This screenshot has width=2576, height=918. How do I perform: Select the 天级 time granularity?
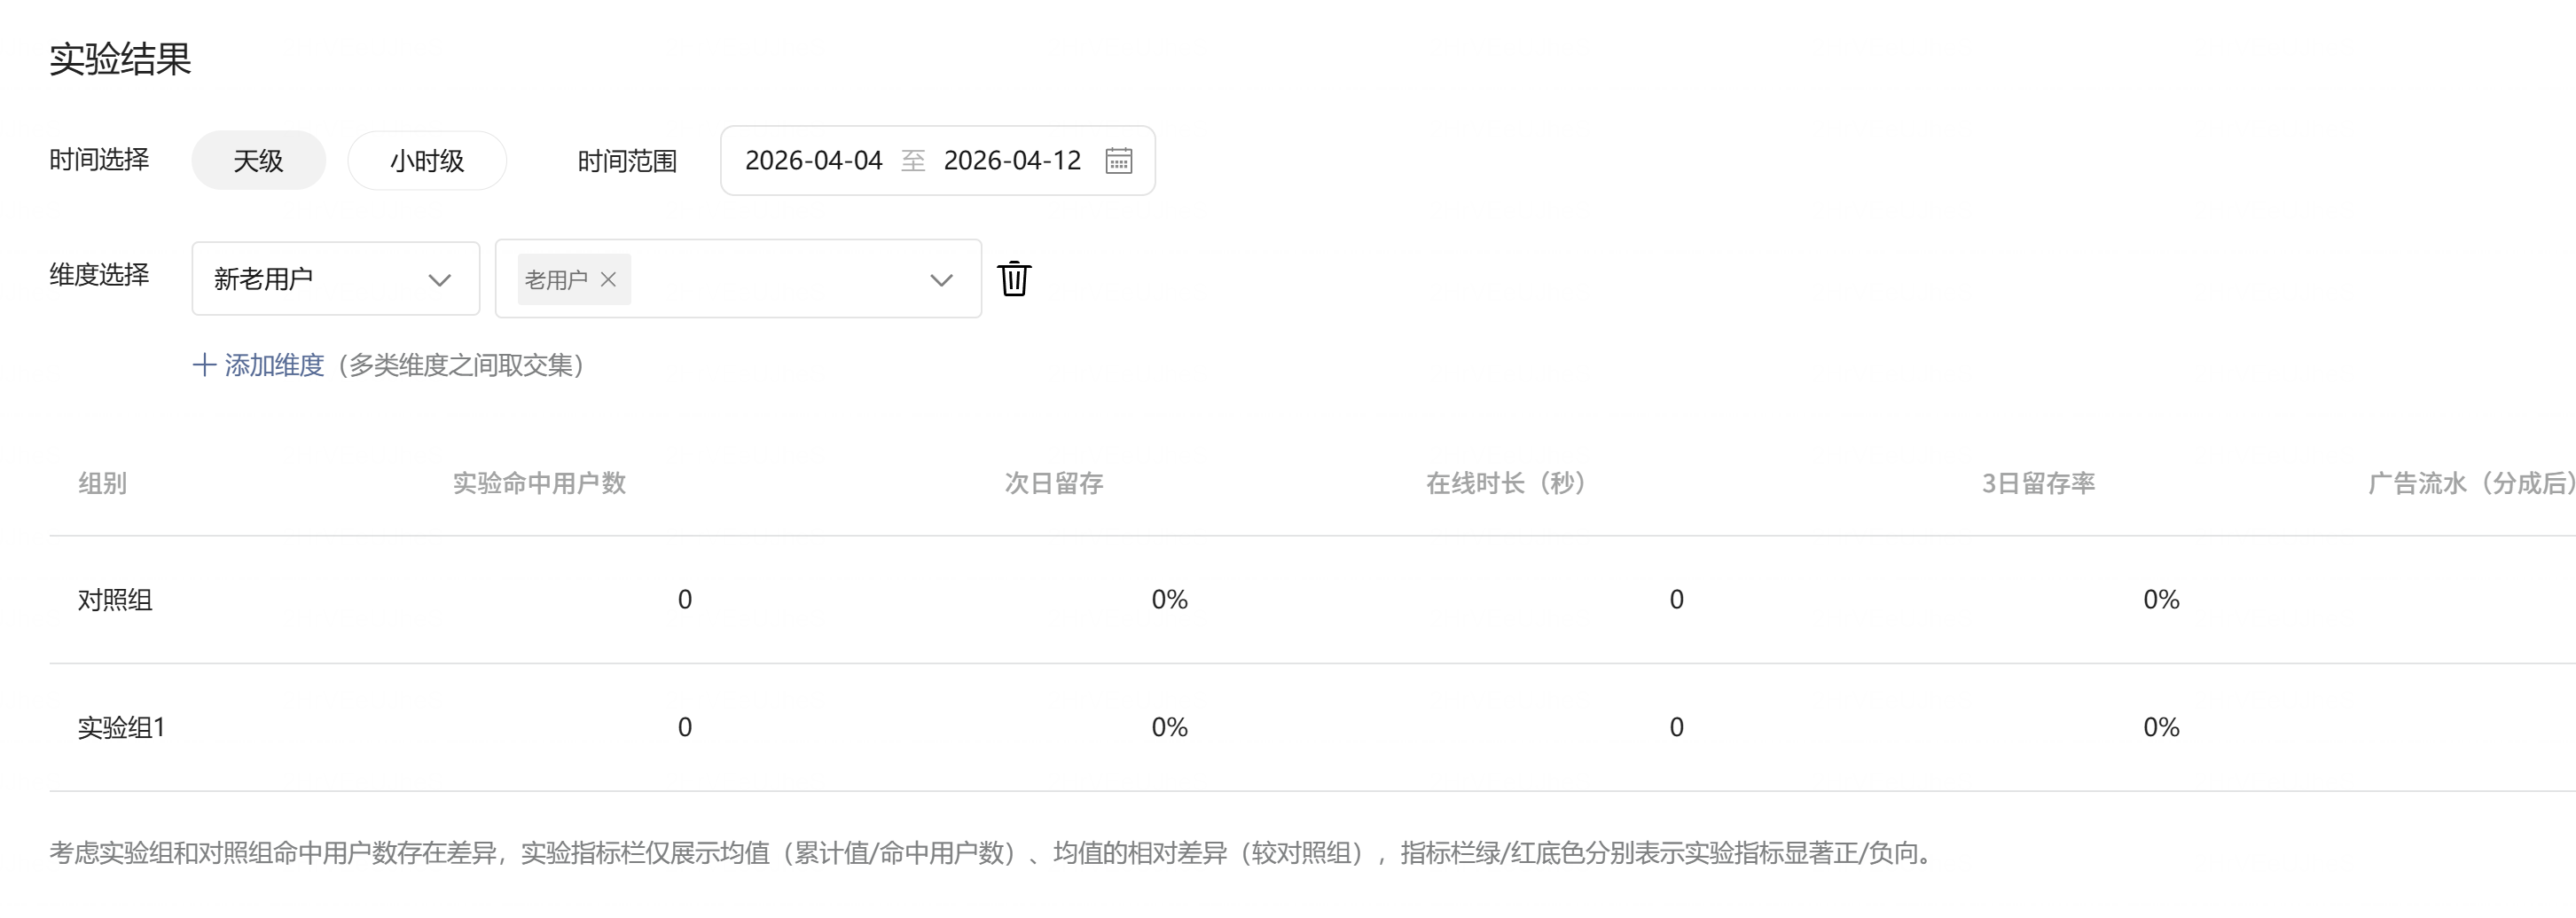pos(259,160)
